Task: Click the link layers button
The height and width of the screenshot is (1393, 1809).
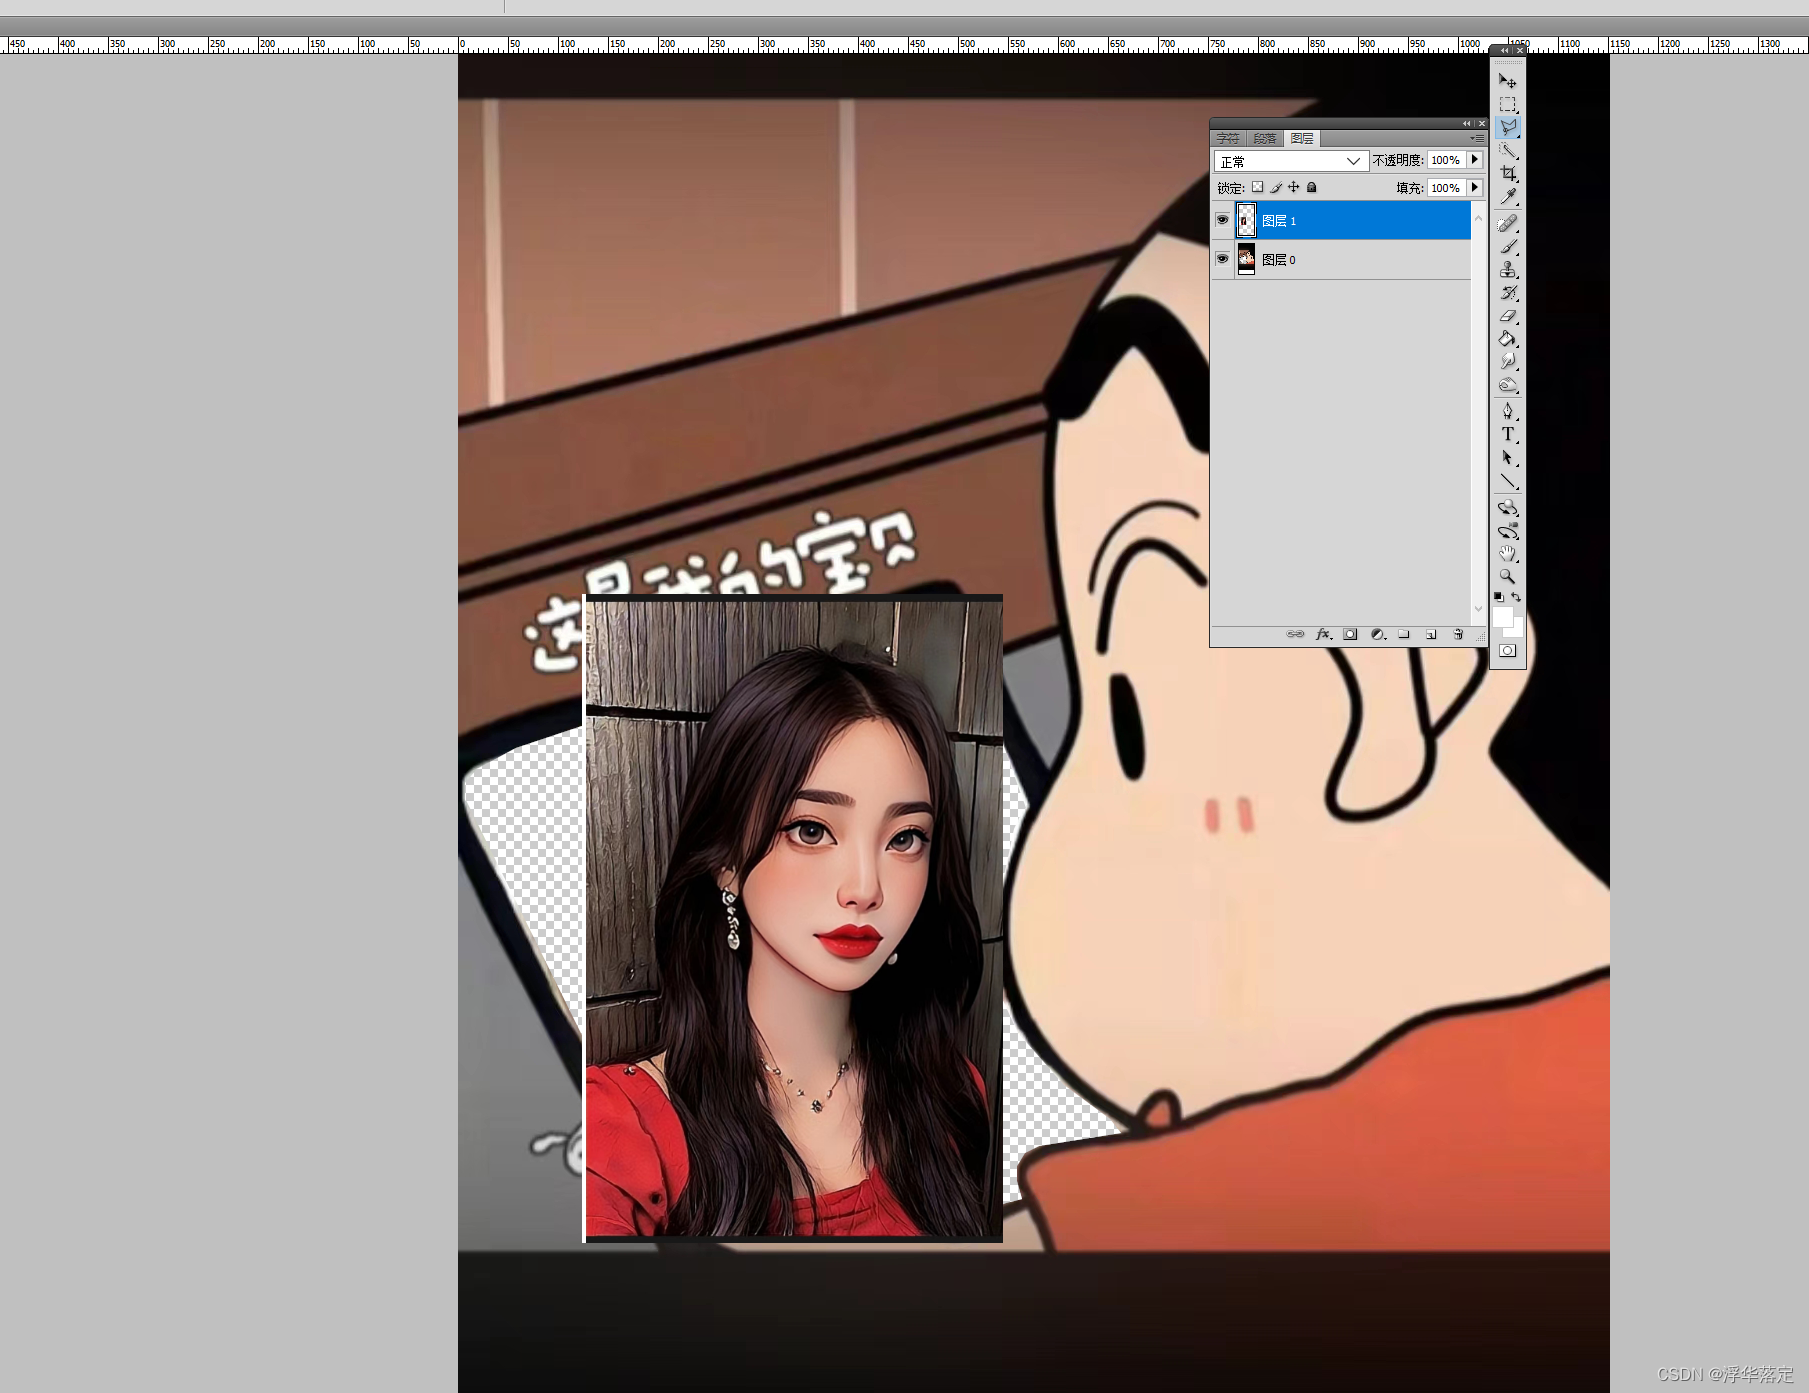Action: click(x=1295, y=634)
